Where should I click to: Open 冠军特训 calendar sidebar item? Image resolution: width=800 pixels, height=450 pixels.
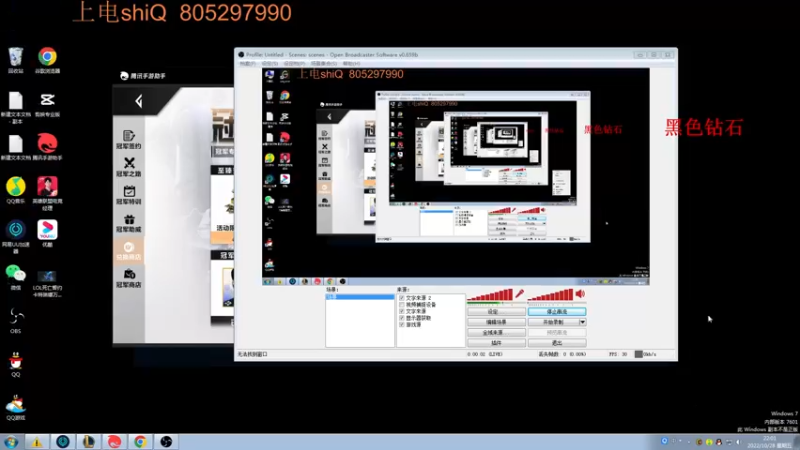129,195
